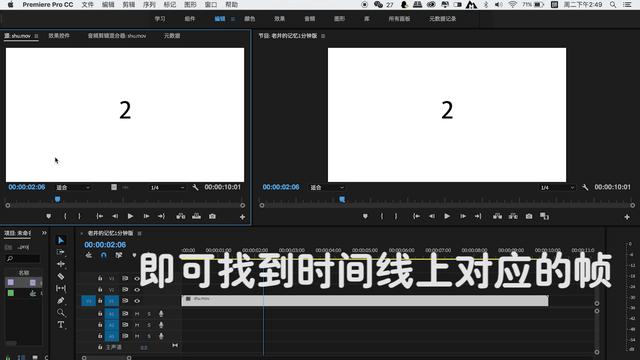Select the Ripple Edit tool
The width and height of the screenshot is (640, 360).
point(61,264)
